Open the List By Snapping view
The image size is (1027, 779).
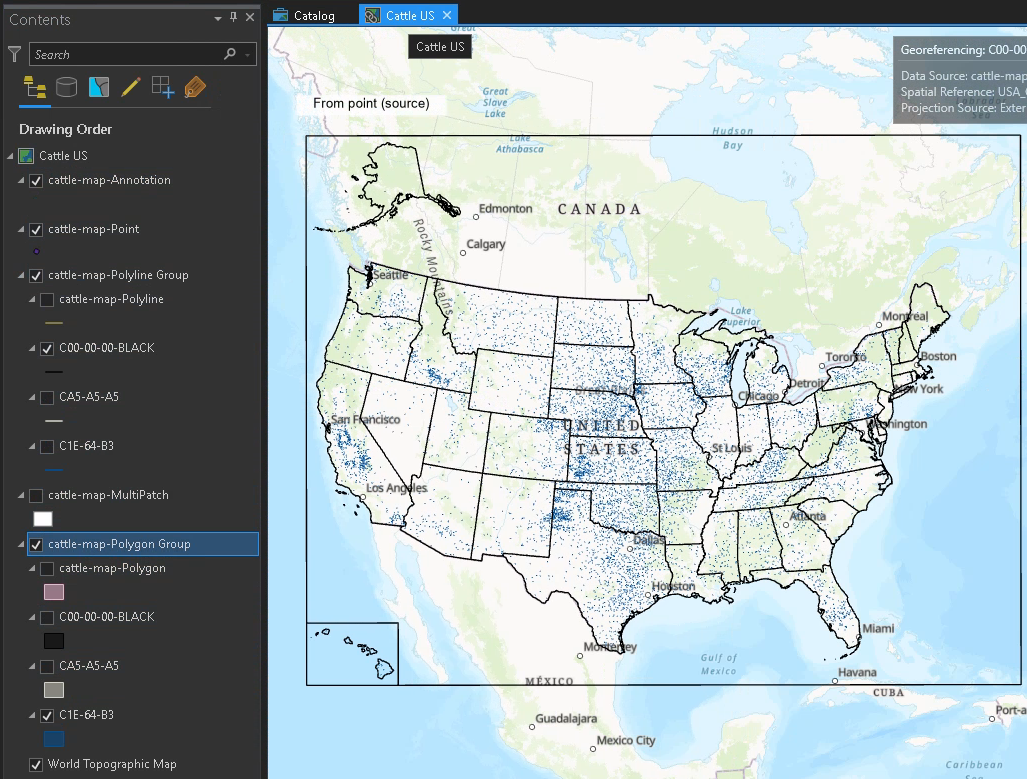click(162, 87)
